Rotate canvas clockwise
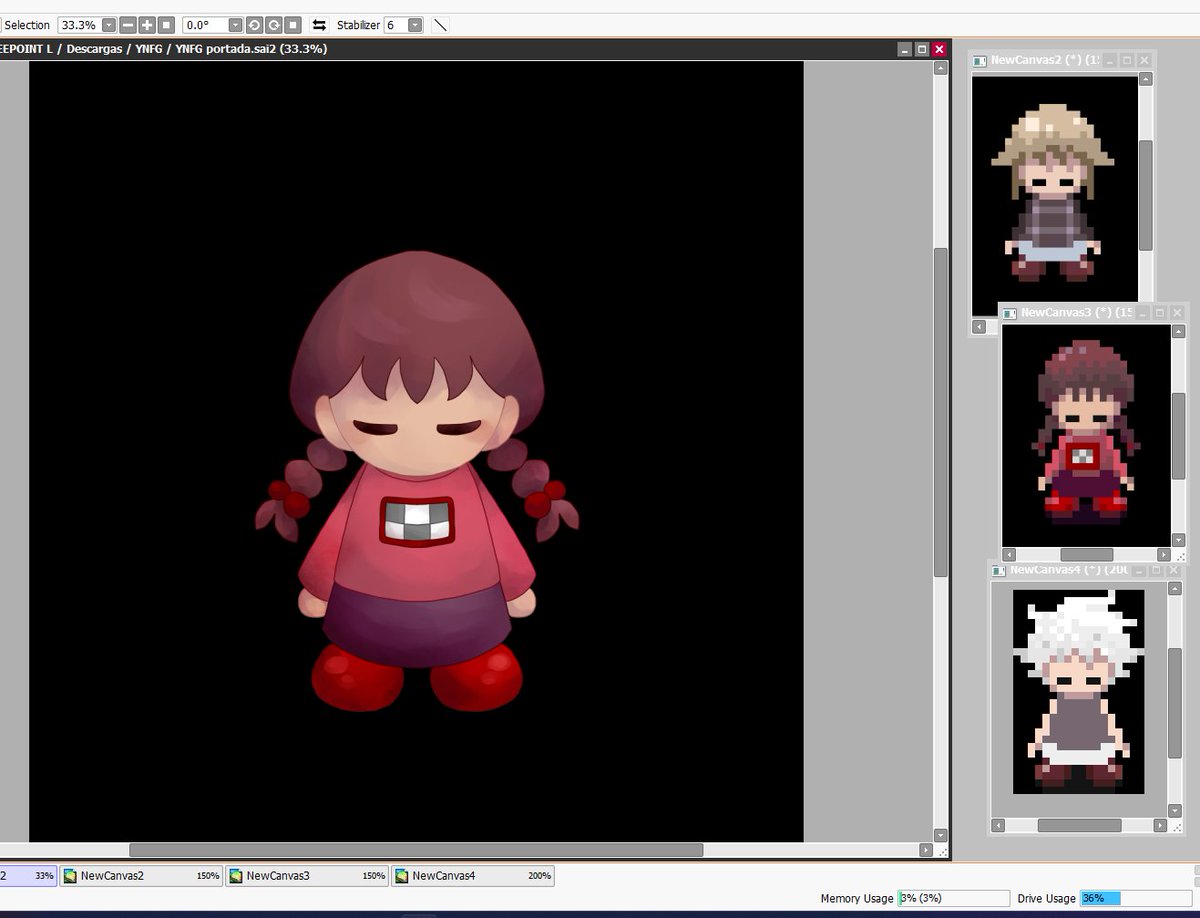 point(273,25)
